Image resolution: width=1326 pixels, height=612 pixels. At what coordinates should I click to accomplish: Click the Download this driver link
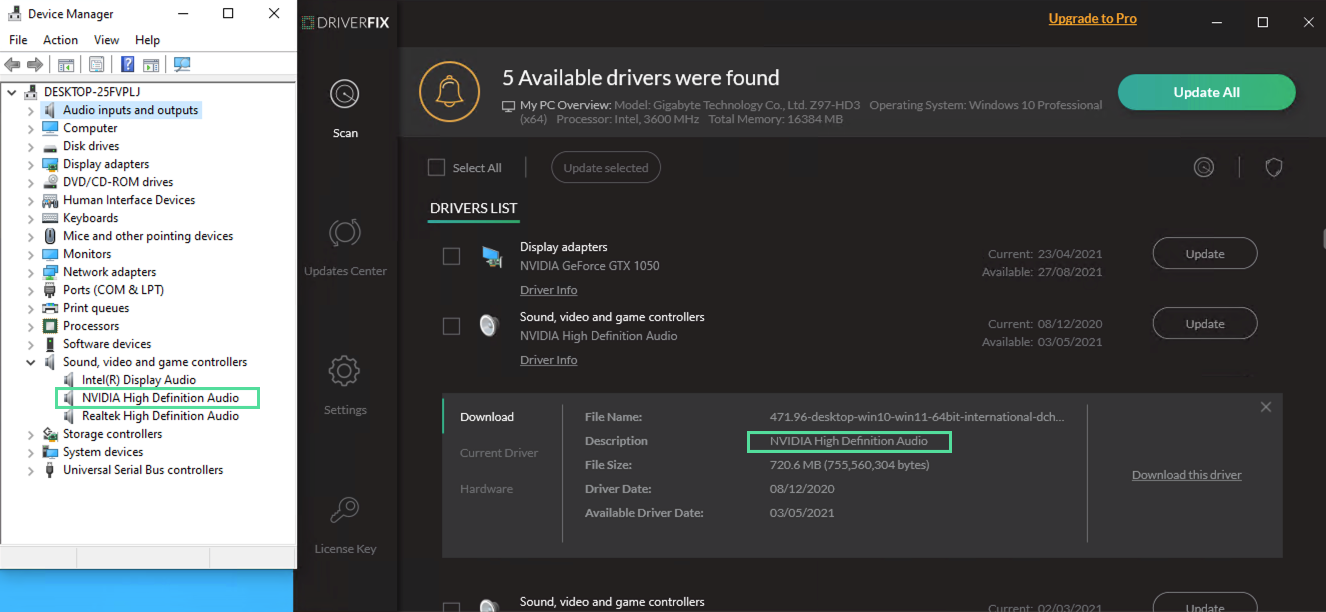1187,475
